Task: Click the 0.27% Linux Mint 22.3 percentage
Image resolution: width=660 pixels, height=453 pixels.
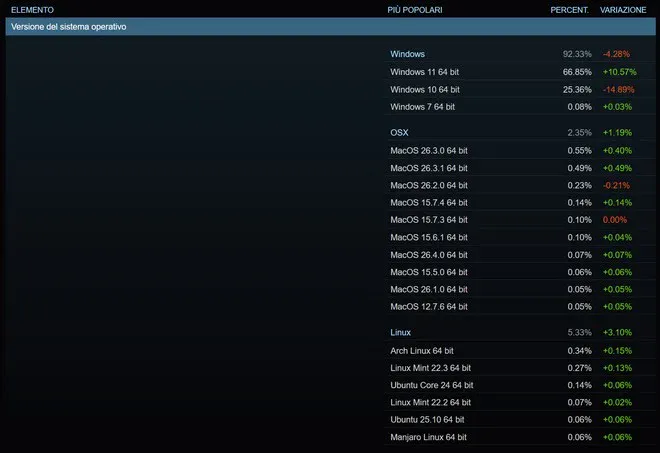Action: pyautogui.click(x=579, y=368)
